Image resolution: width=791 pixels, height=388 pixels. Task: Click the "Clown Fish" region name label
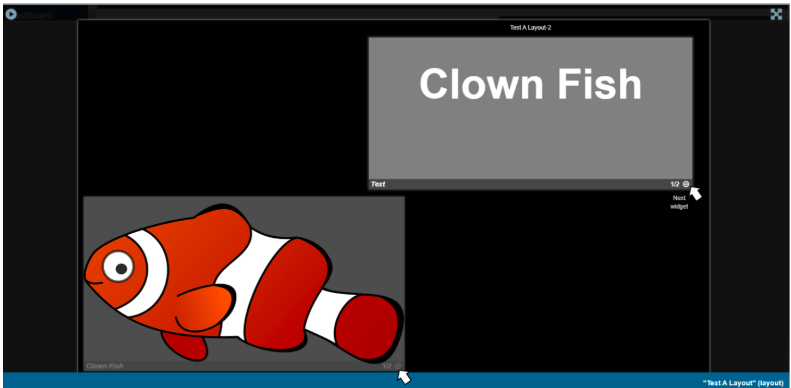click(x=104, y=366)
